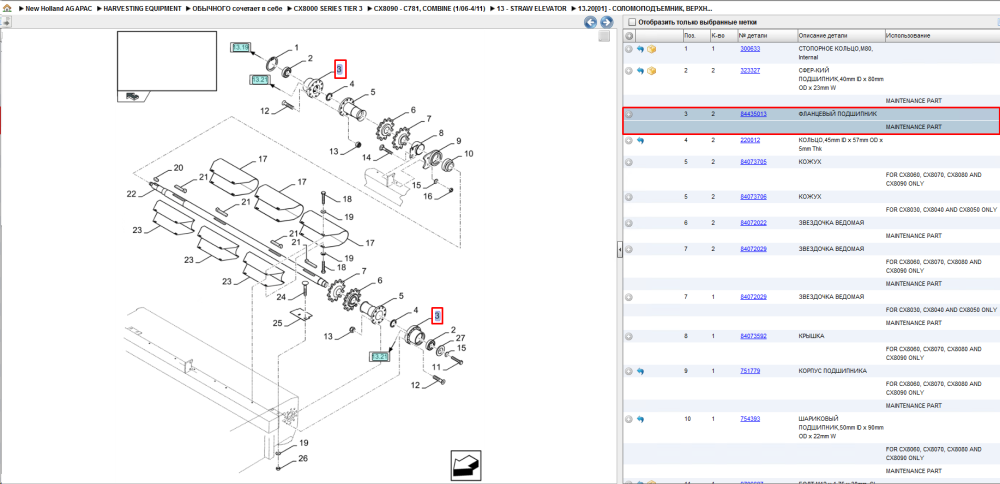Open part number link 323327

tap(749, 70)
